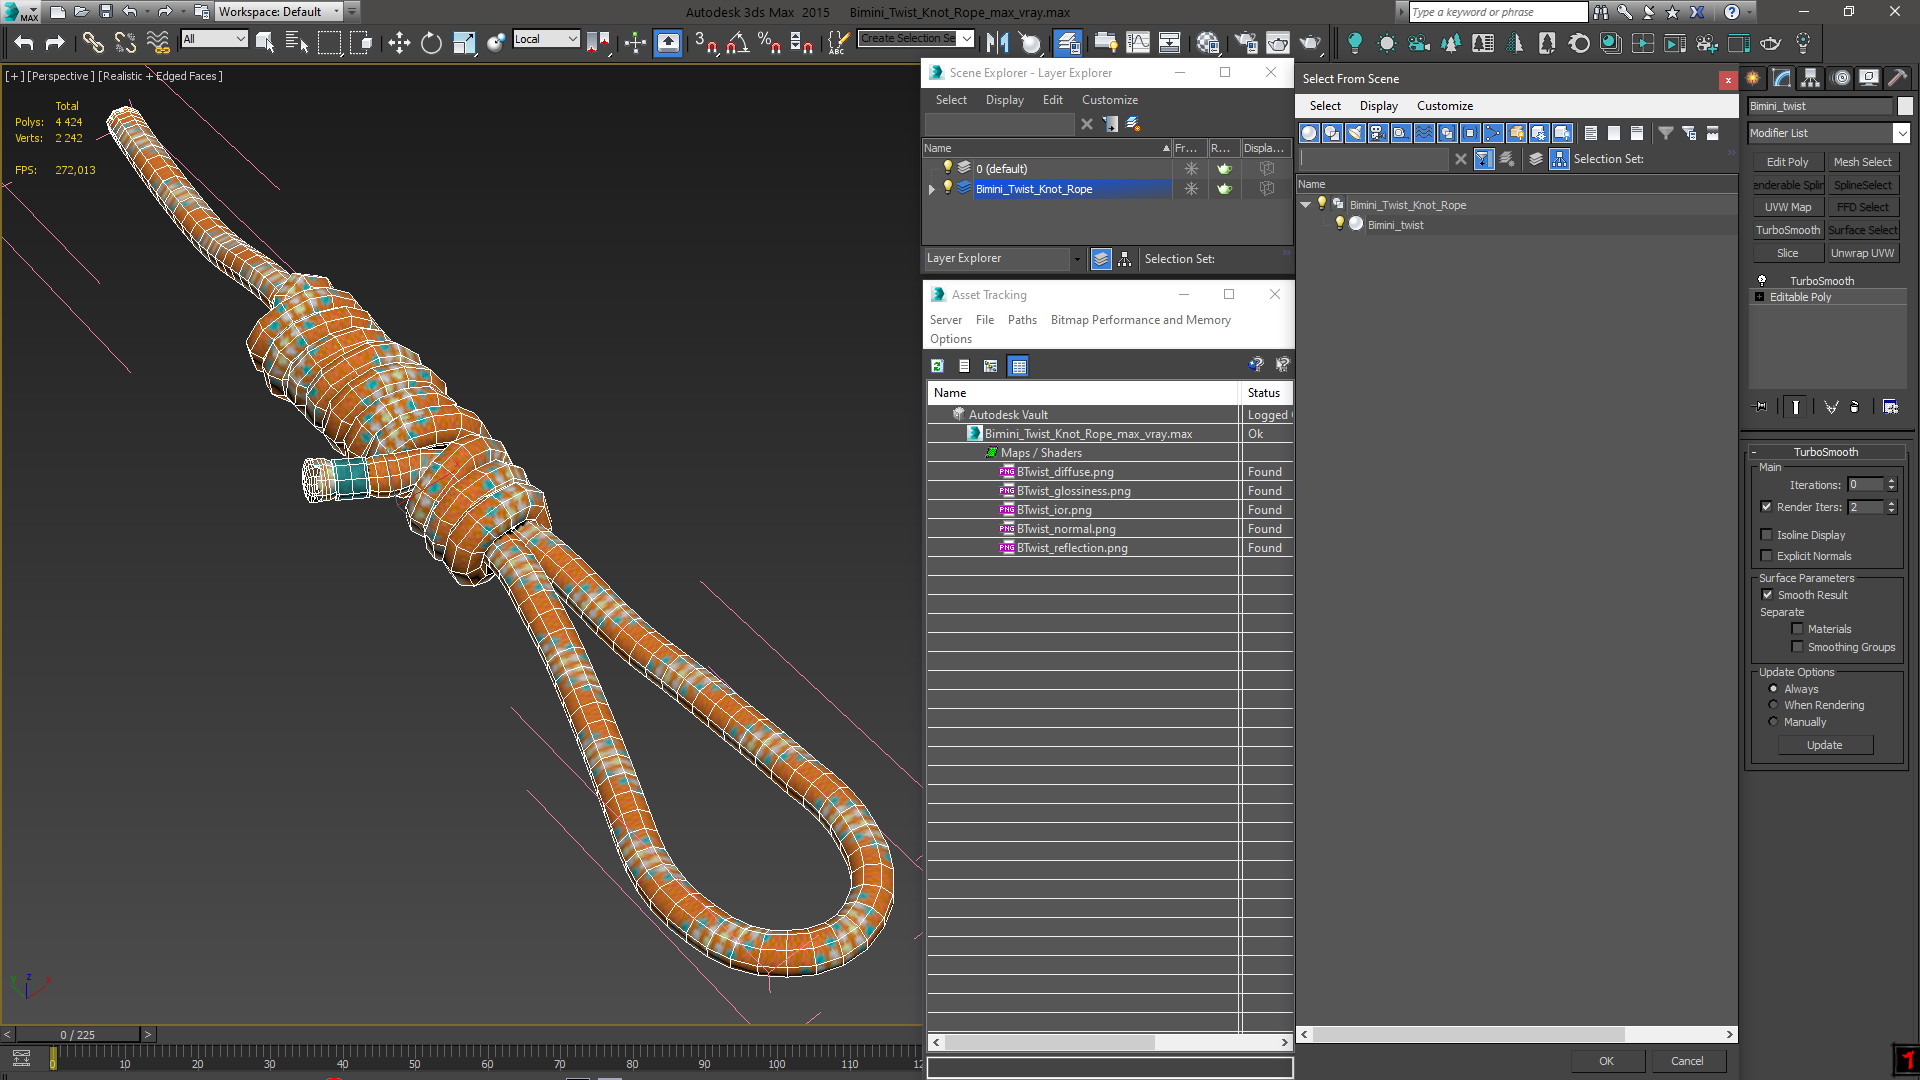This screenshot has height=1080, width=1920.
Task: Enable the Explicit Normals checkbox
Action: pos(1766,556)
